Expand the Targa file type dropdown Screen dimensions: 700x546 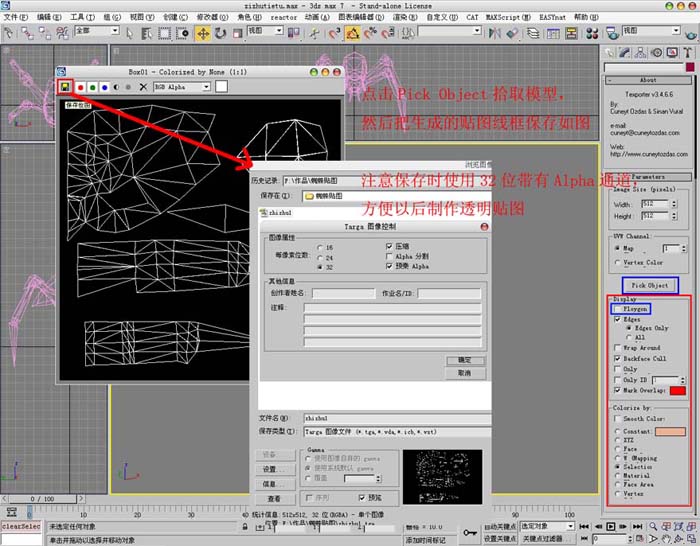pyautogui.click(x=397, y=432)
